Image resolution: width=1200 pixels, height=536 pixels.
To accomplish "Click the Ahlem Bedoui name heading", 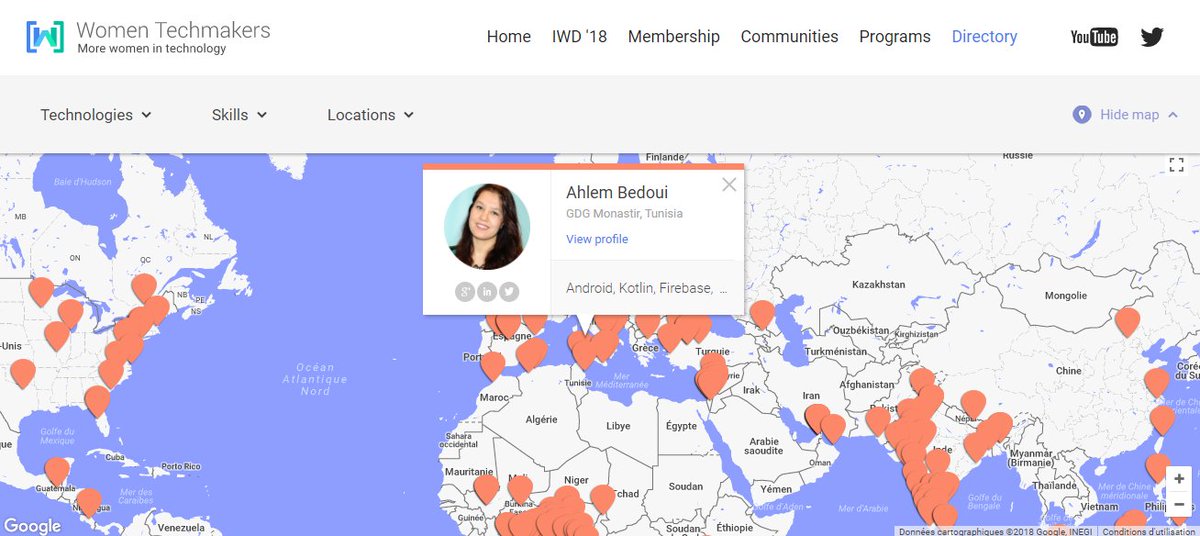I will [x=617, y=192].
